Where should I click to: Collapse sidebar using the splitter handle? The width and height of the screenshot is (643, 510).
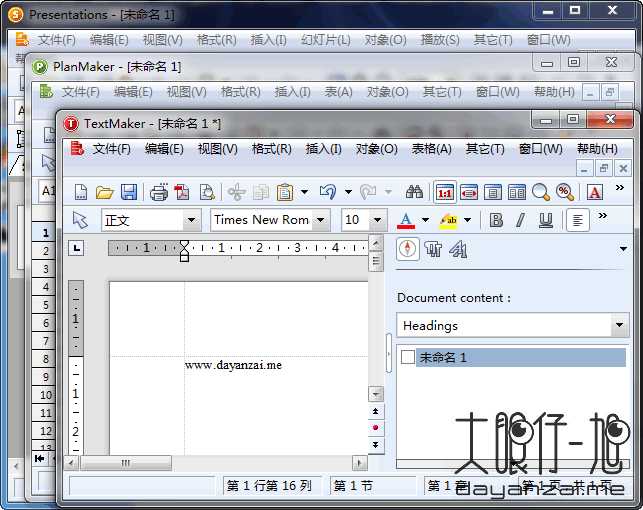[x=389, y=353]
